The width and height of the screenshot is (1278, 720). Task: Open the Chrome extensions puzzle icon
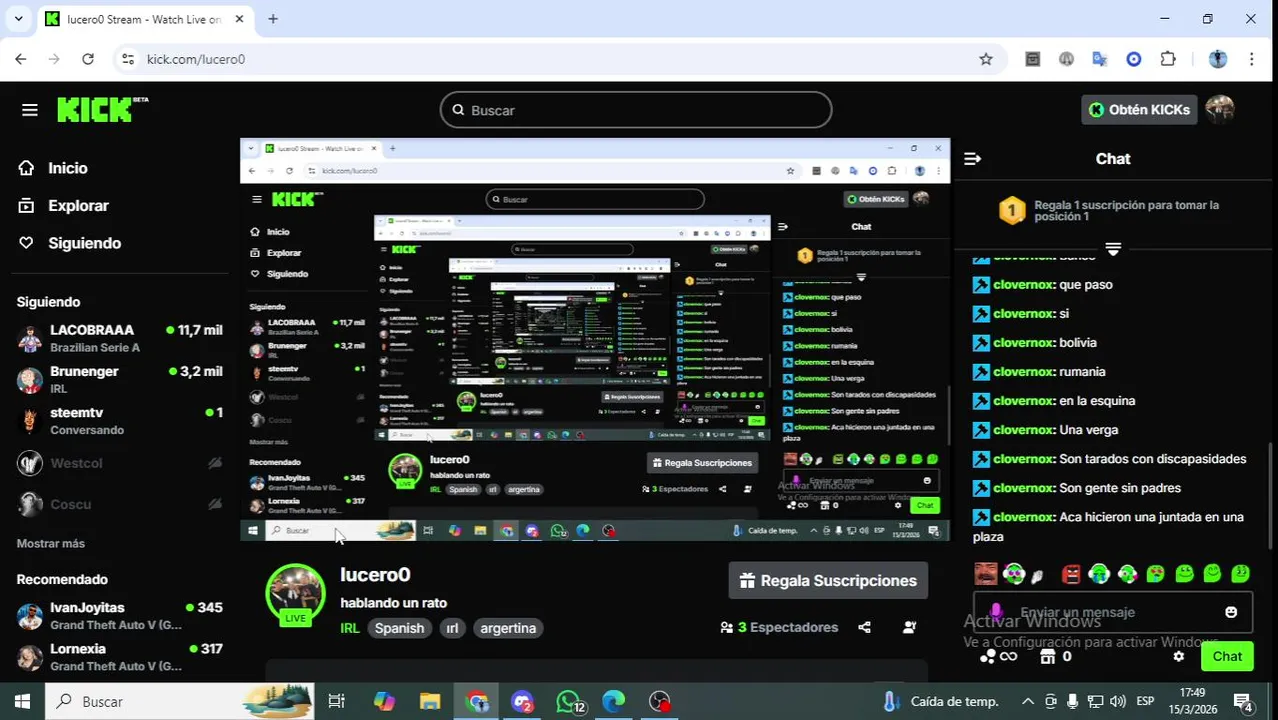(1168, 59)
